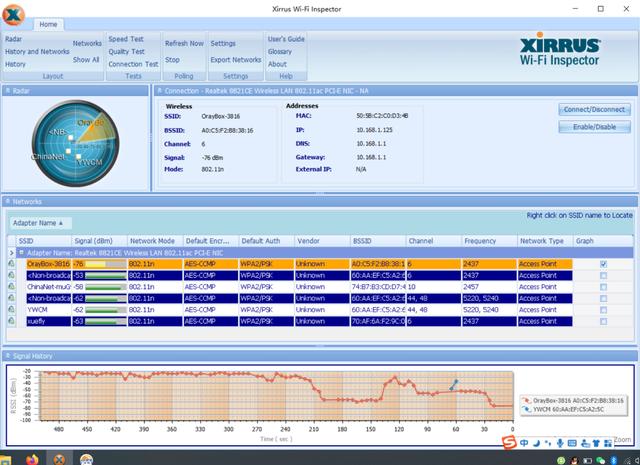Sort by the Adapter Name grouping box
Screen dimensions: 640x465
point(38,222)
